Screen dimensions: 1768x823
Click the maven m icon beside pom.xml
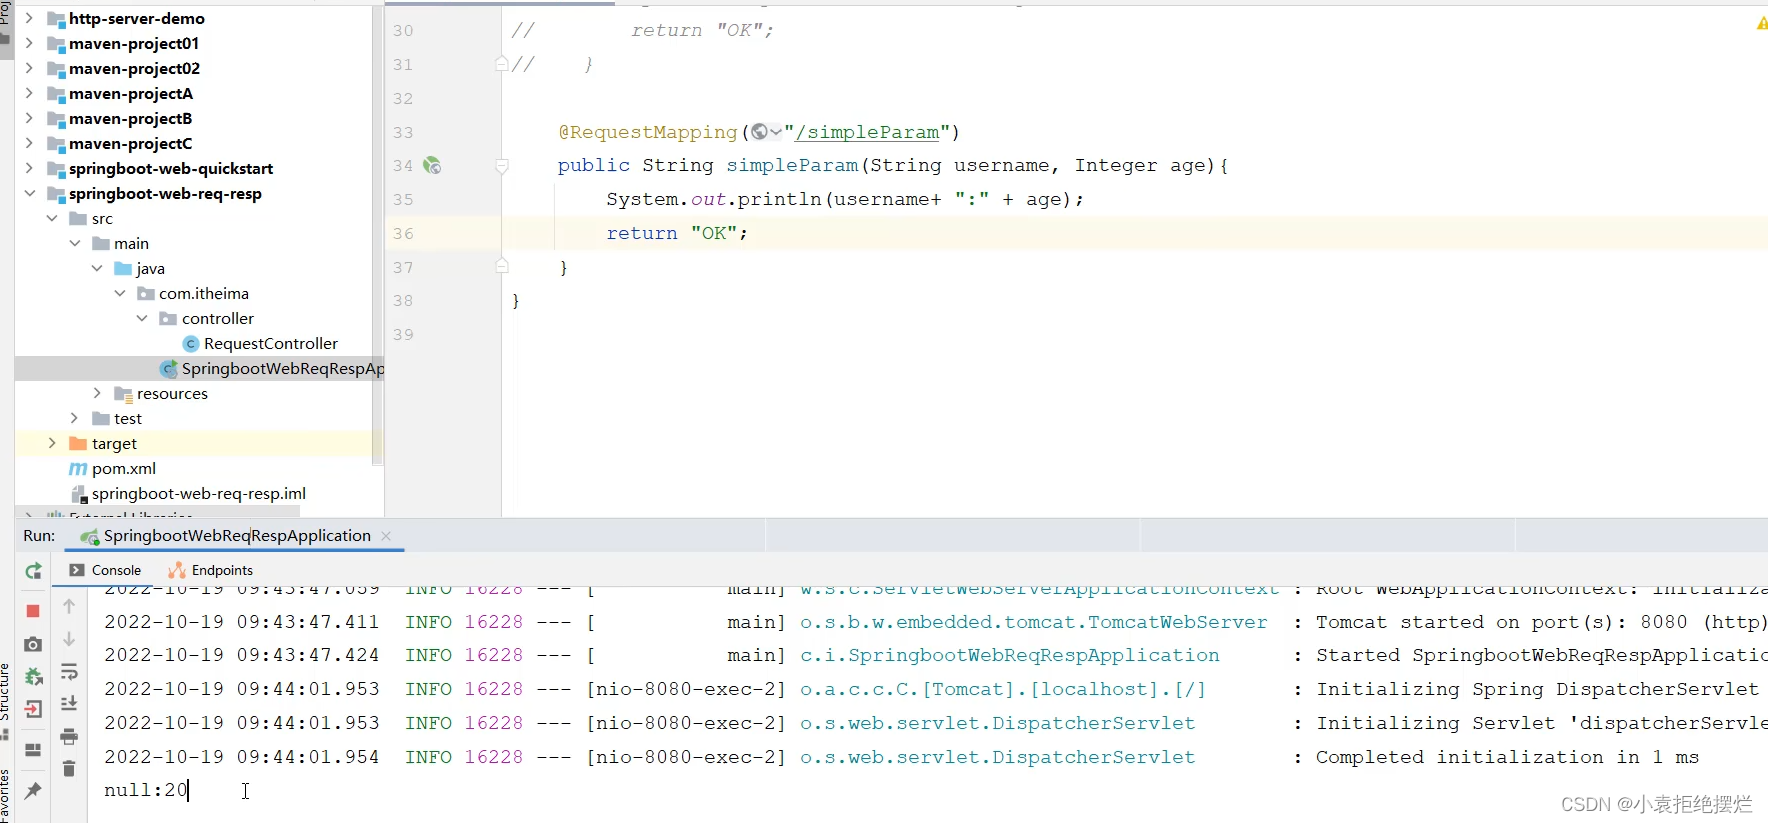coord(78,468)
